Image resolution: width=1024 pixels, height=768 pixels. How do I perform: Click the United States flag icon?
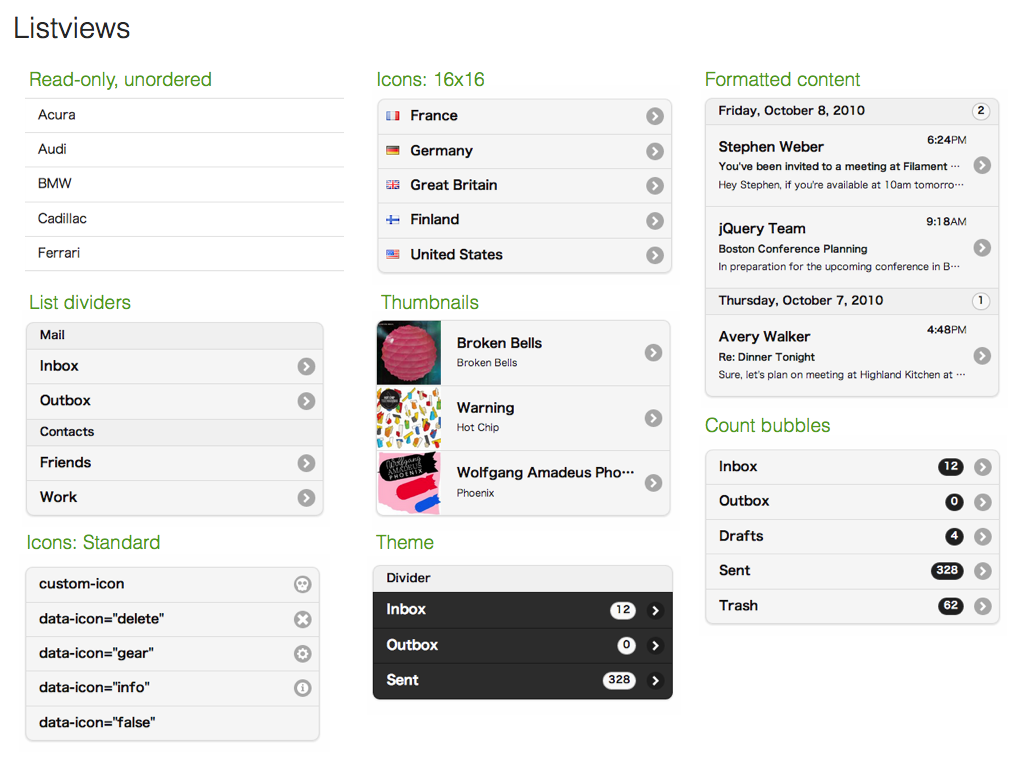393,255
